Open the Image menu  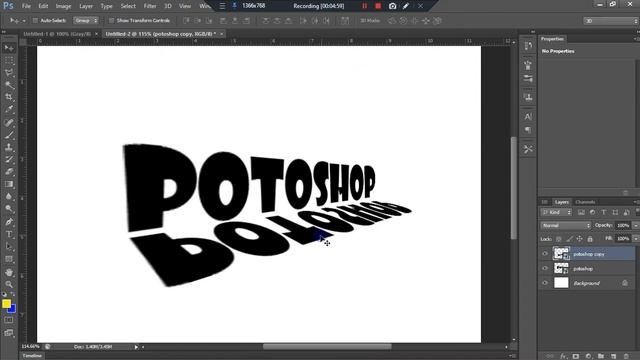pyautogui.click(x=63, y=6)
